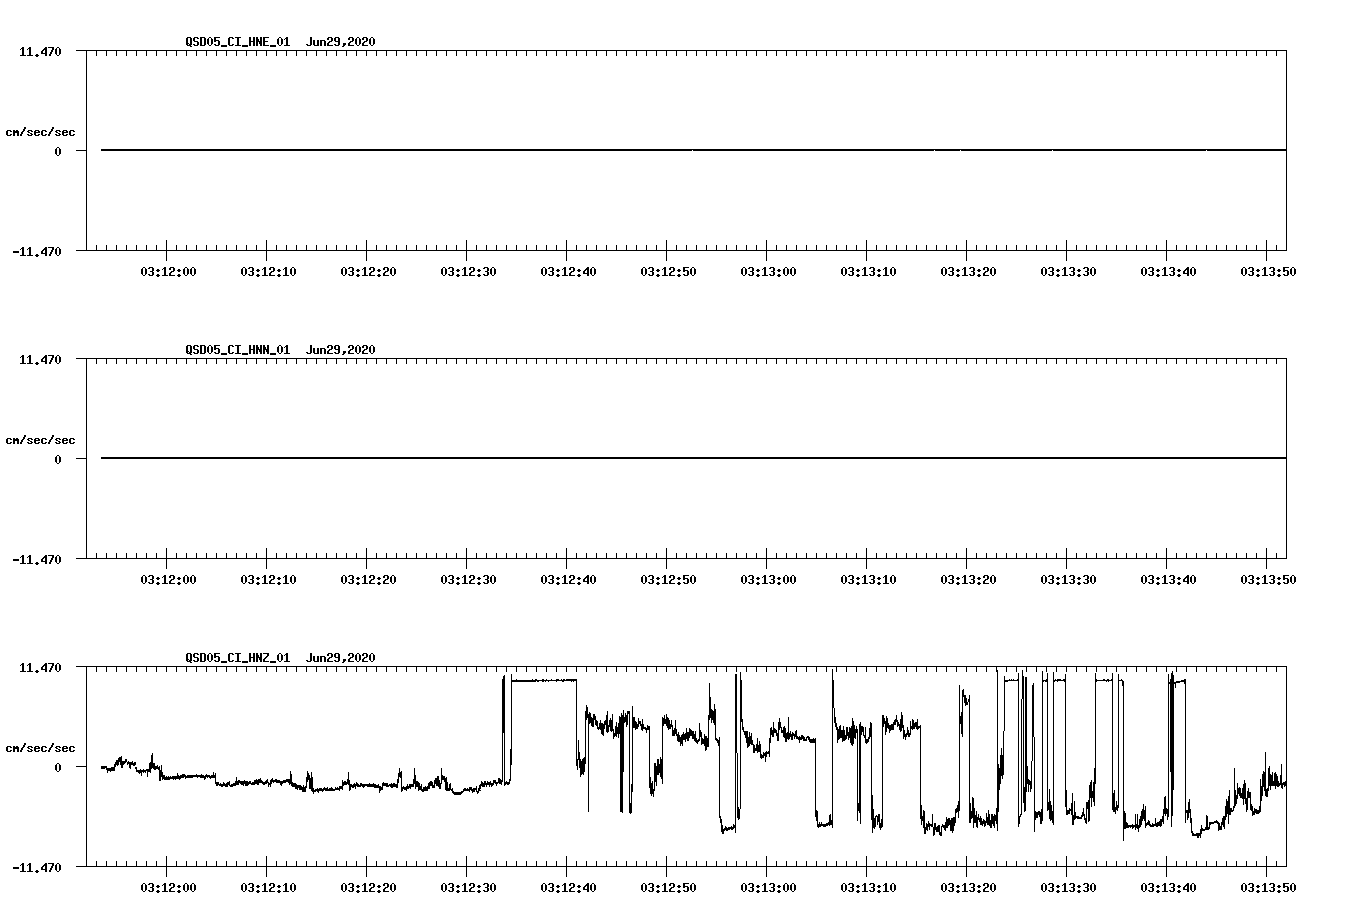Click the zero label on HNZ axis
Viewport: 1358px width, 924px height.
click(58, 768)
